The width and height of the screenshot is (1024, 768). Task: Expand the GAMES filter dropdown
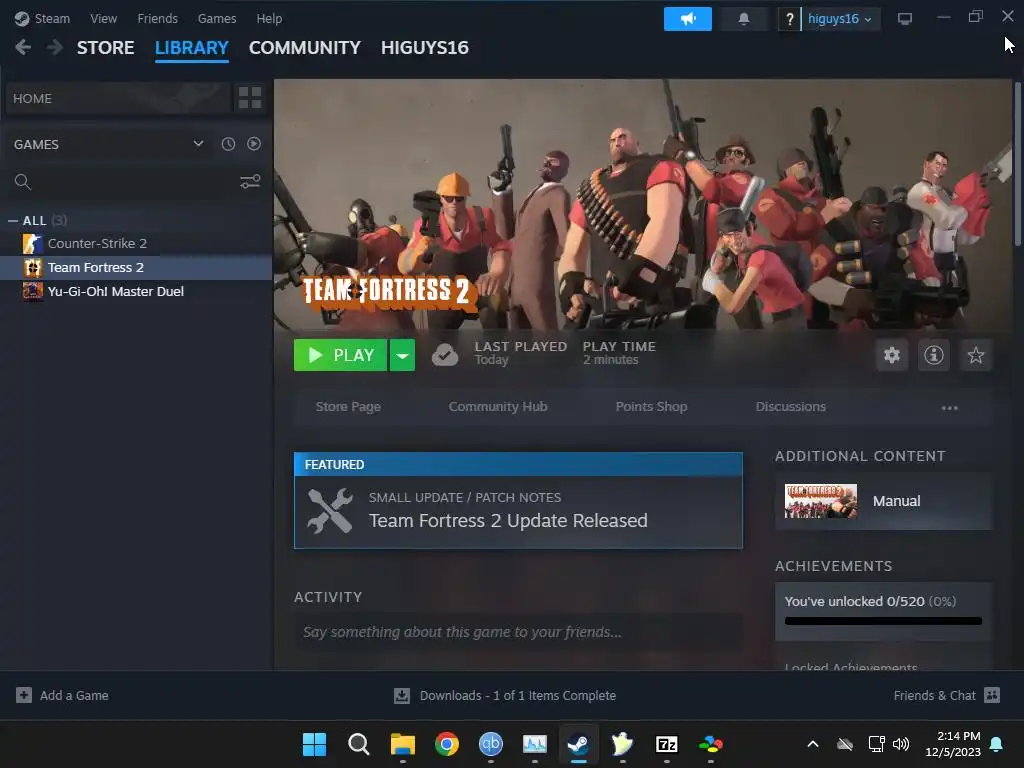[199, 144]
